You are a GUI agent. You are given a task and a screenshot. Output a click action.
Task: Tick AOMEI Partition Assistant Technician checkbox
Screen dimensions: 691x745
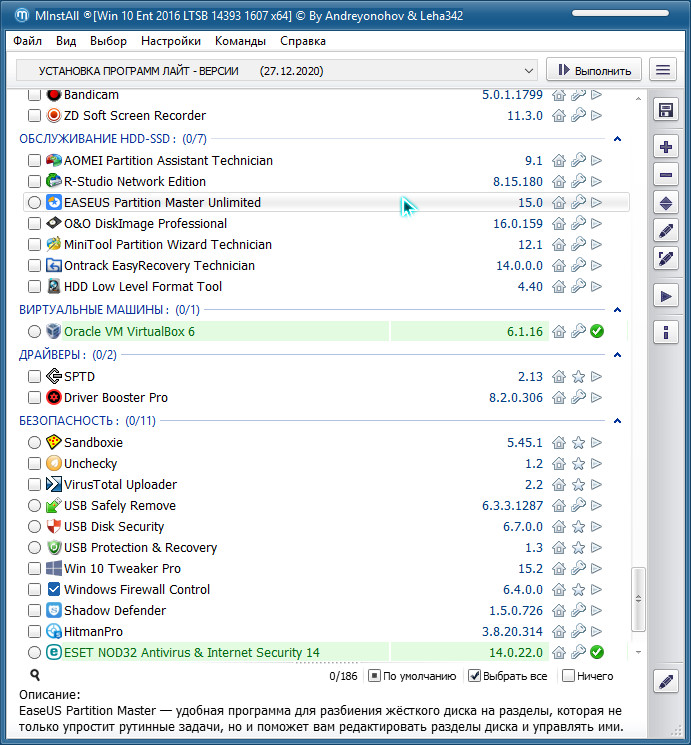click(34, 161)
